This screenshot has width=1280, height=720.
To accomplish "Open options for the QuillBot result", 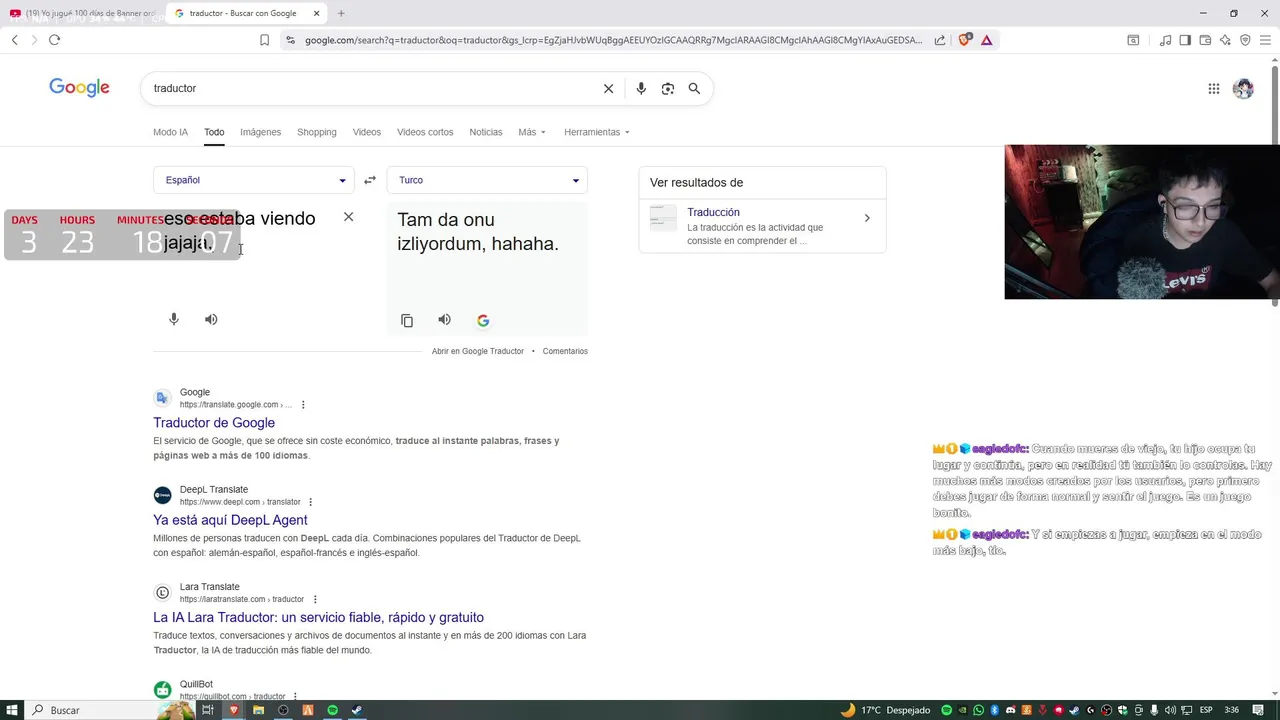I will pos(297,696).
